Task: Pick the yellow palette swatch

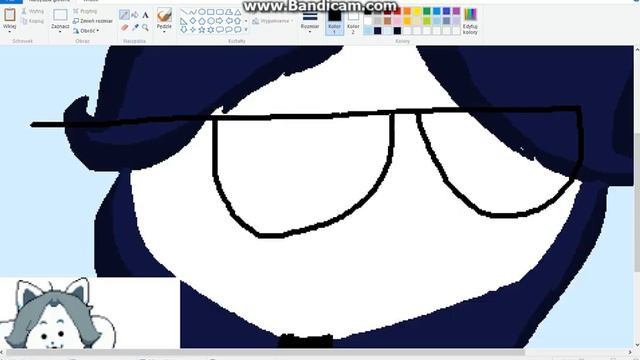Action: click(x=417, y=11)
